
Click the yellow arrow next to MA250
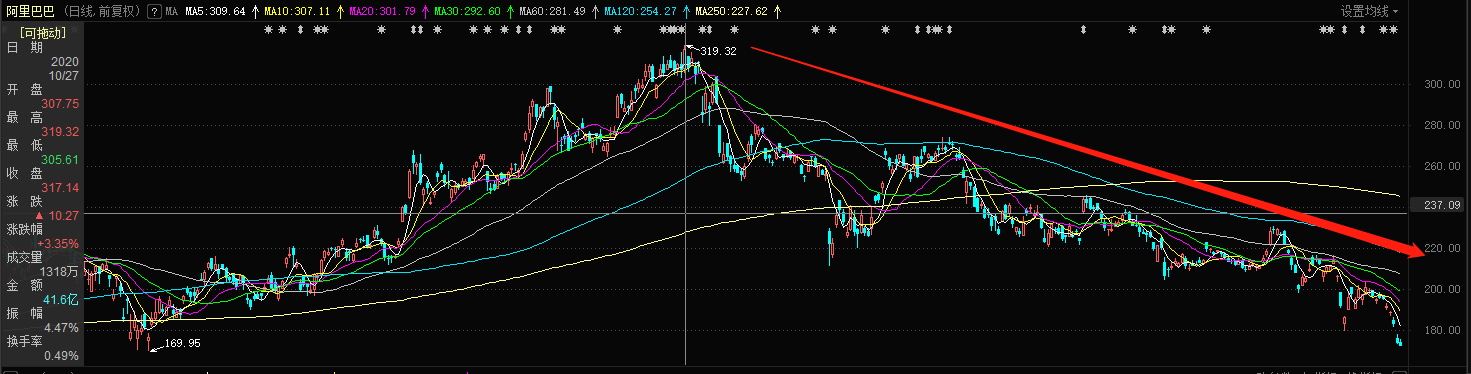(778, 12)
